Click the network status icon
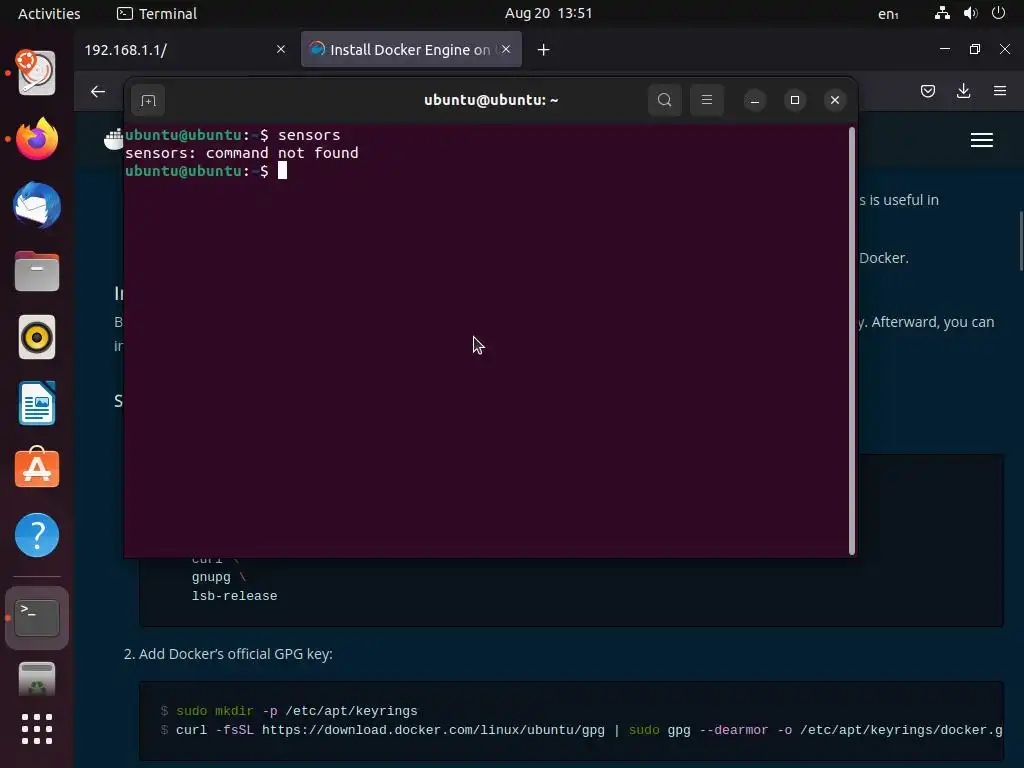The image size is (1024, 768). pos(942,13)
